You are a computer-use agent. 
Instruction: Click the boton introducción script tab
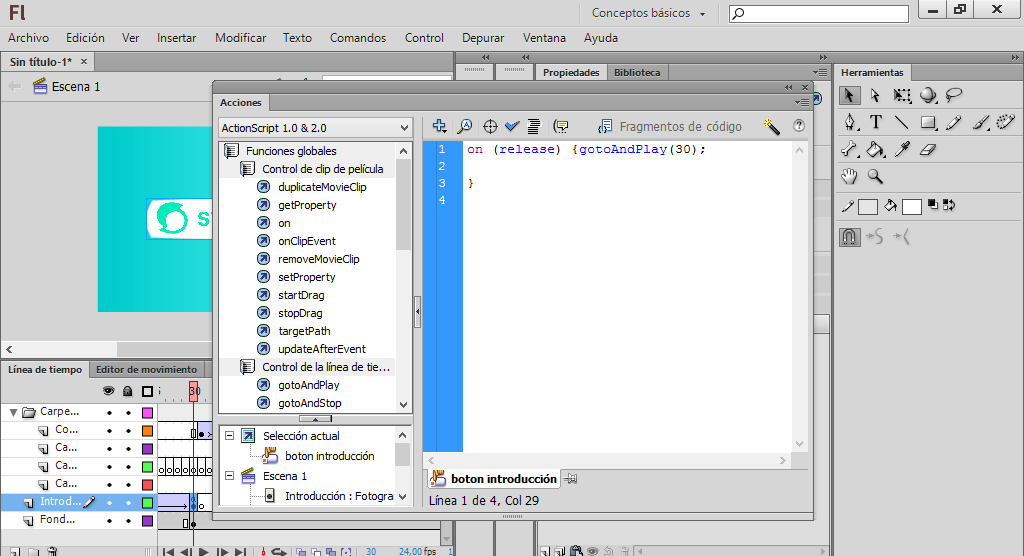[x=494, y=479]
